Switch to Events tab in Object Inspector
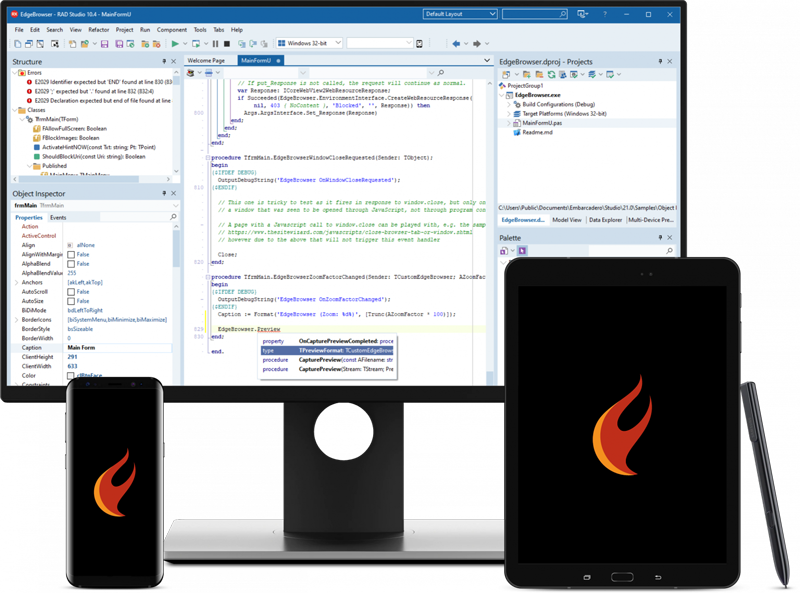This screenshot has width=800, height=593. [x=58, y=217]
